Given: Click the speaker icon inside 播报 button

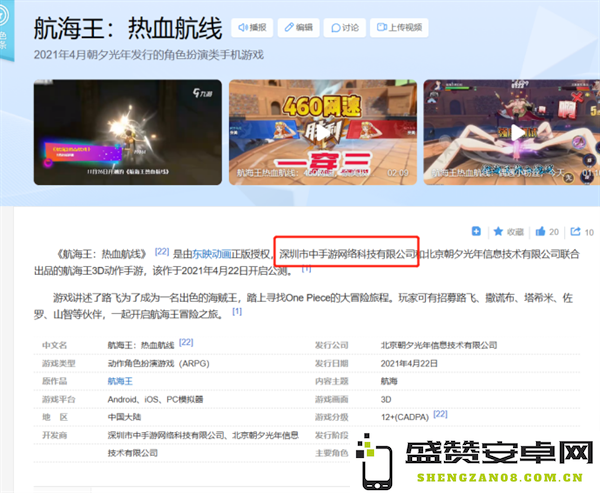Looking at the screenshot, I should pyautogui.click(x=243, y=28).
